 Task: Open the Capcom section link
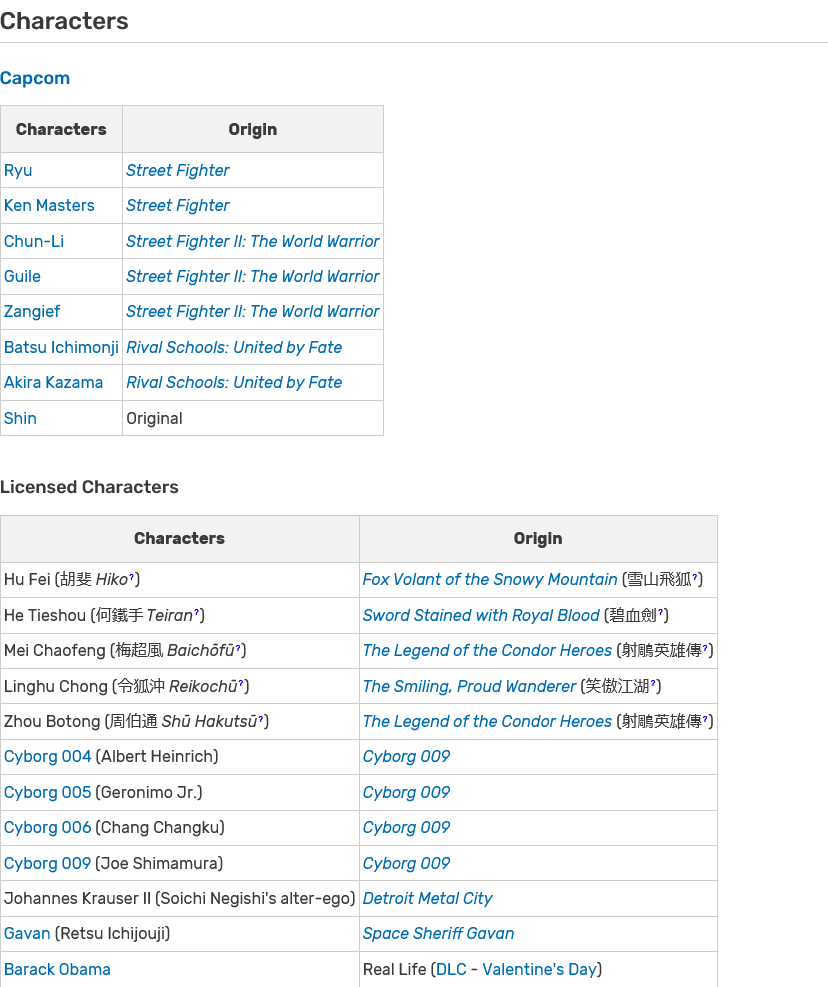(35, 78)
